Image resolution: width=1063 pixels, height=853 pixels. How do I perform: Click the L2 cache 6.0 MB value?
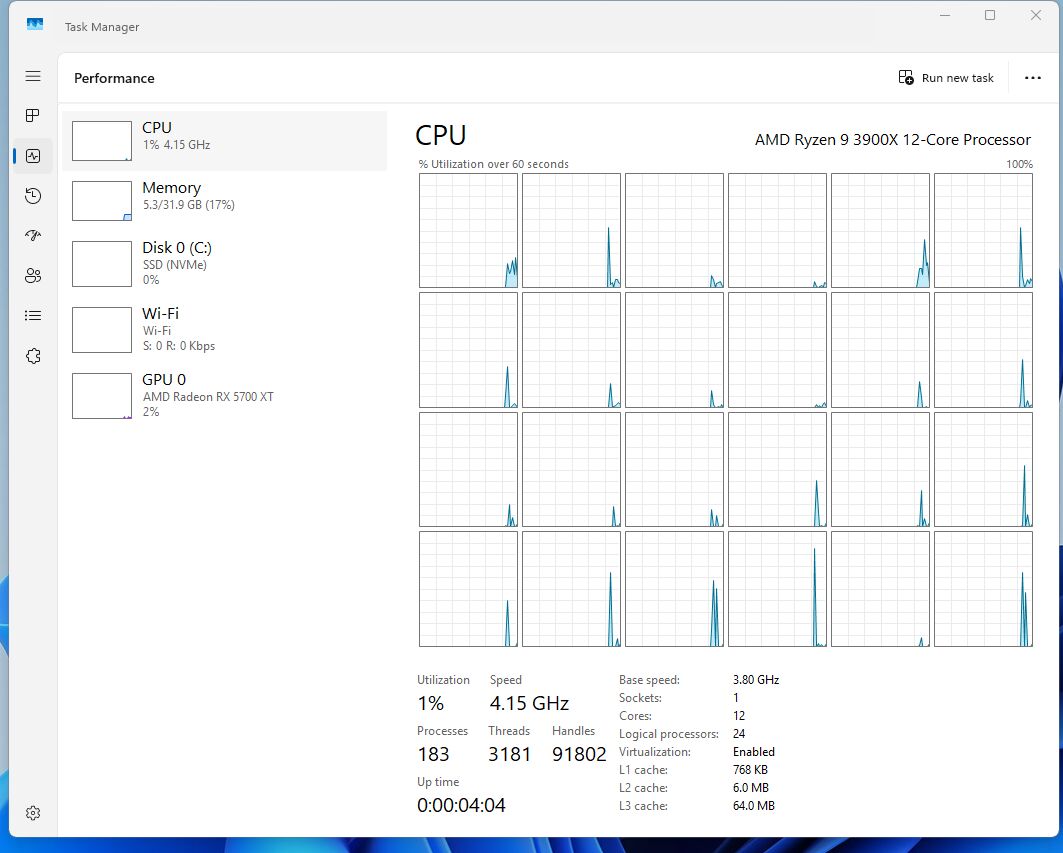tap(750, 787)
